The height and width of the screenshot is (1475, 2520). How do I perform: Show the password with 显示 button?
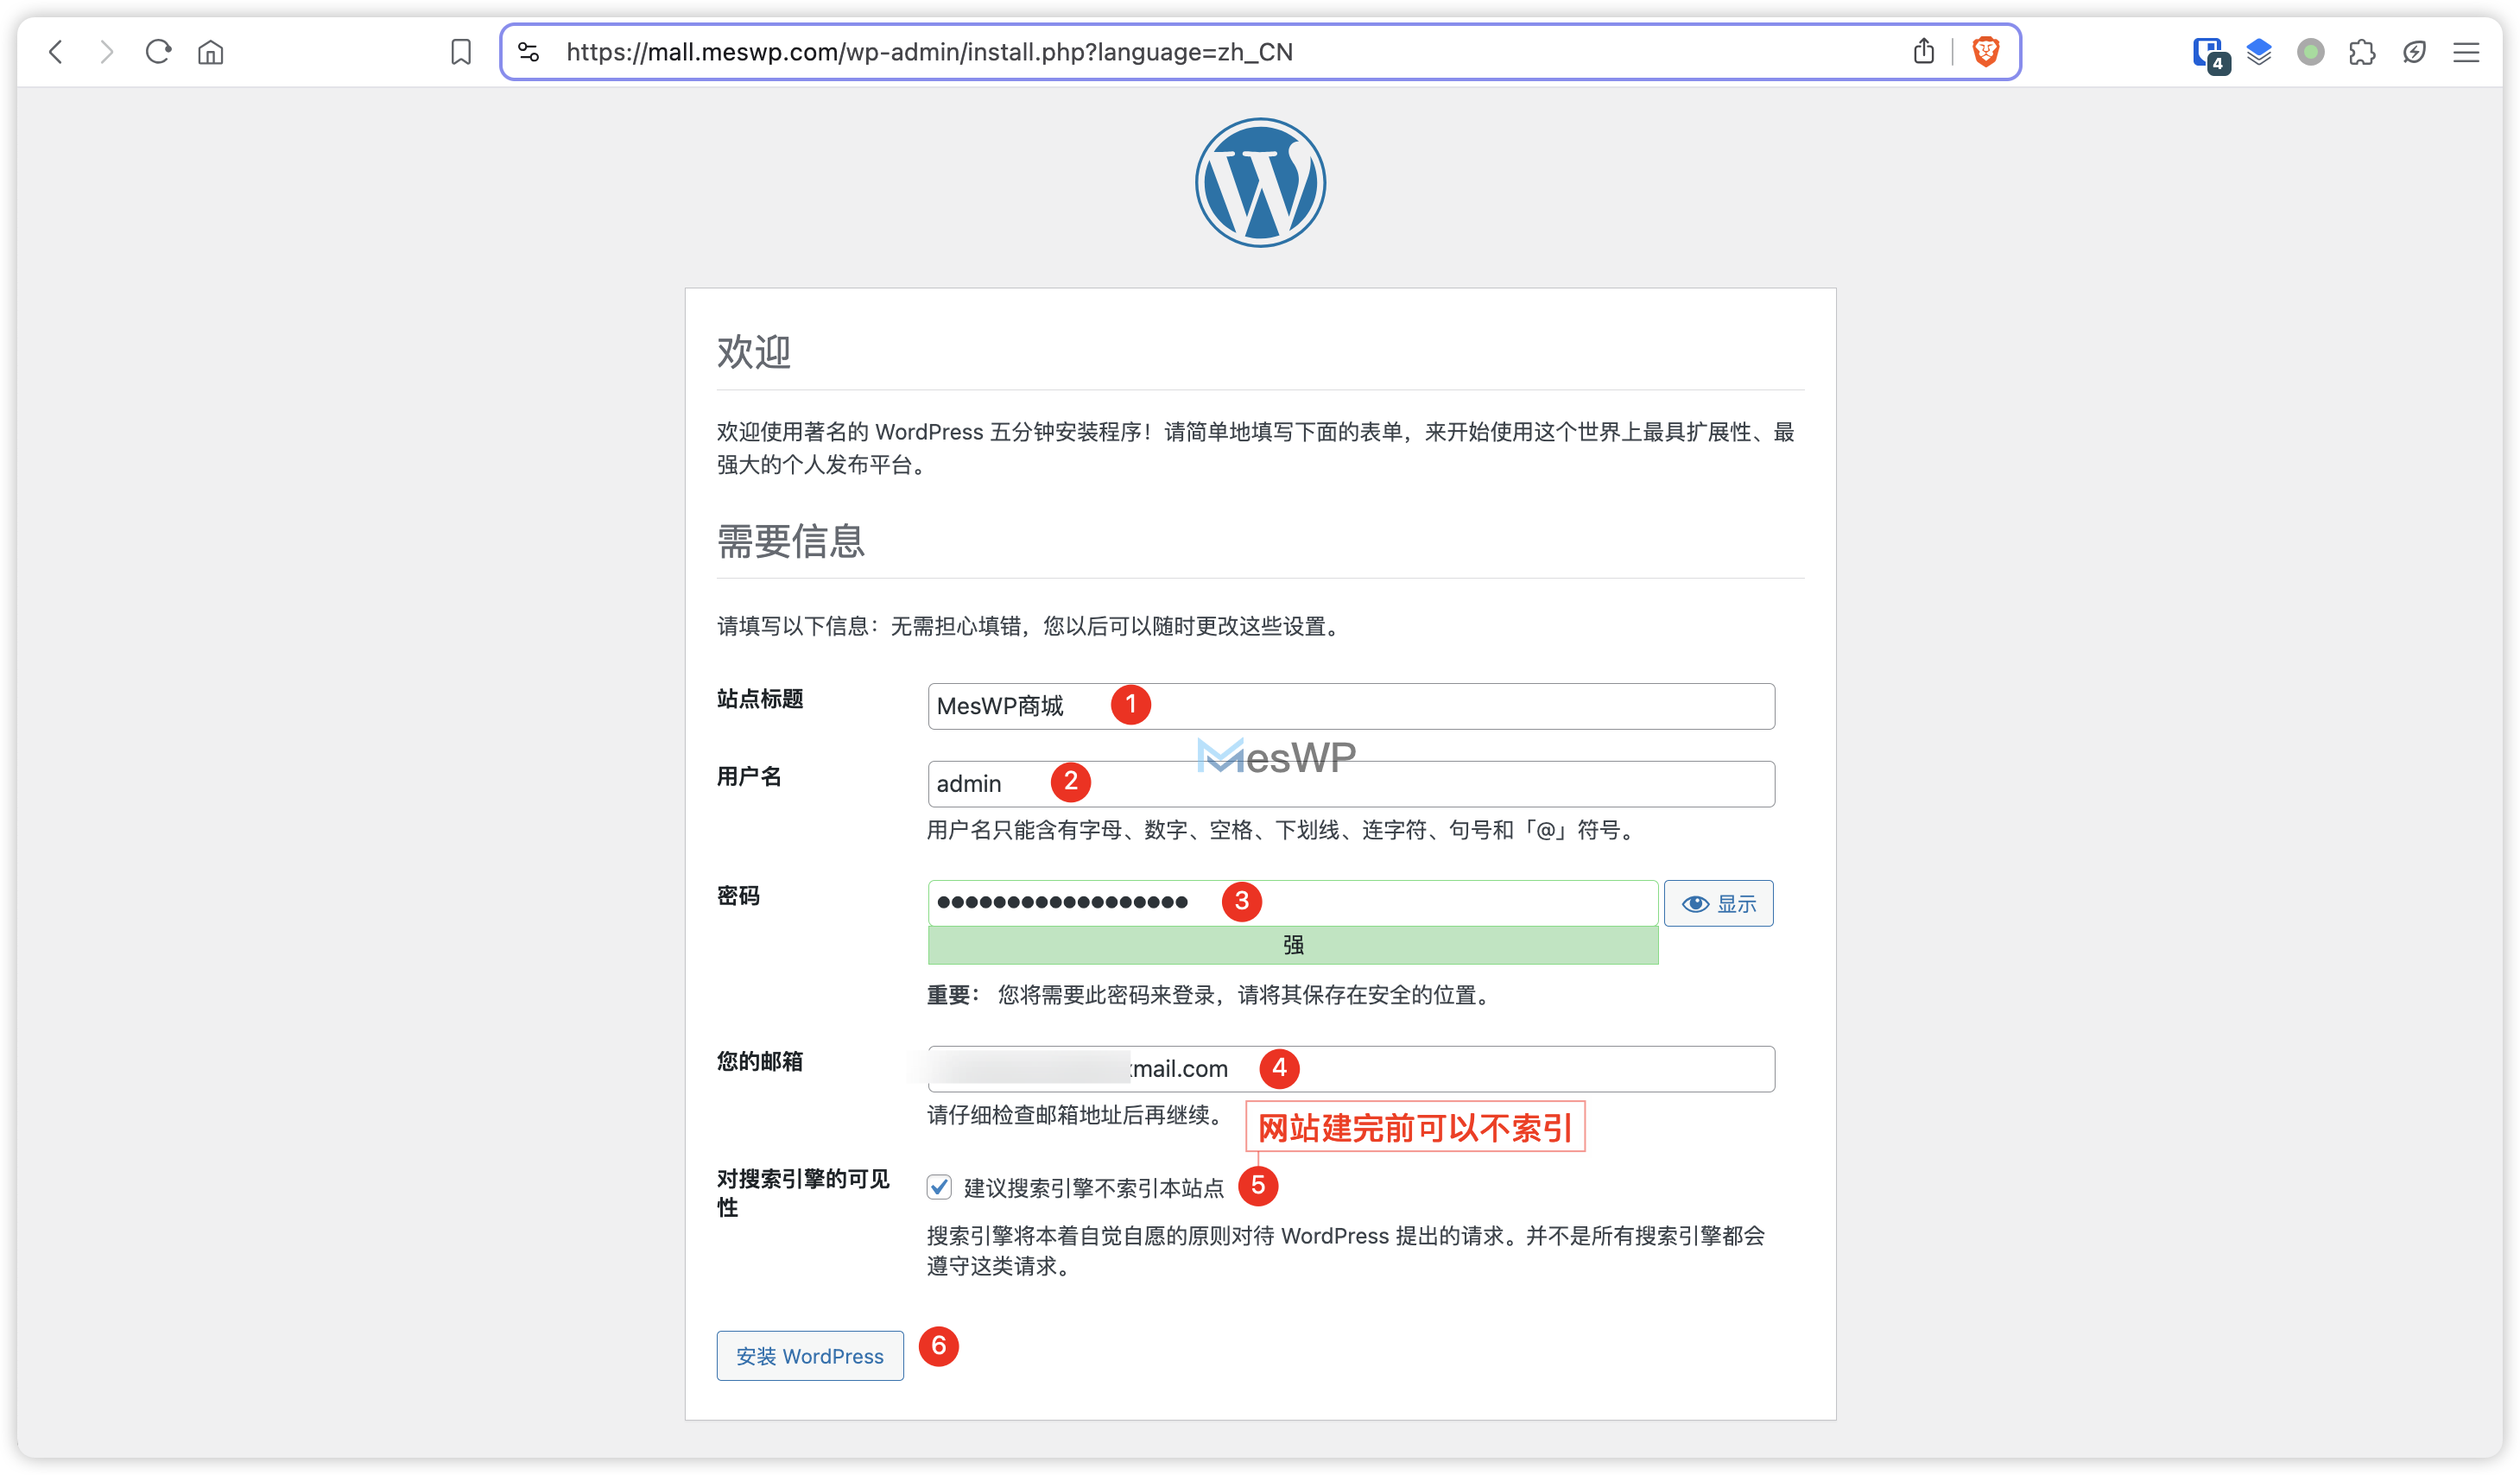[1718, 903]
